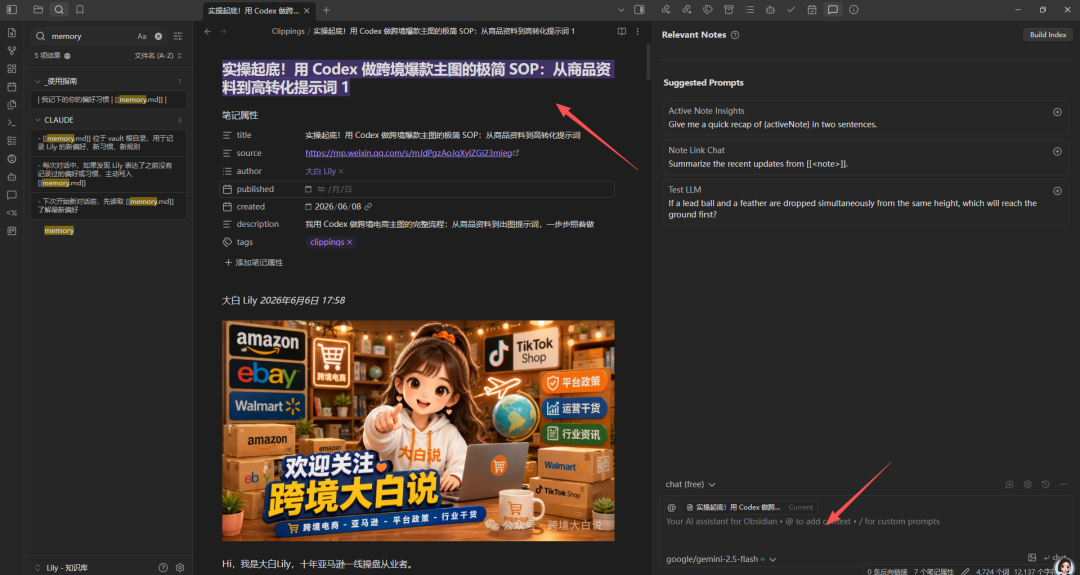Open the canvas grid ribbon icon
The image size is (1080, 575).
click(12, 69)
